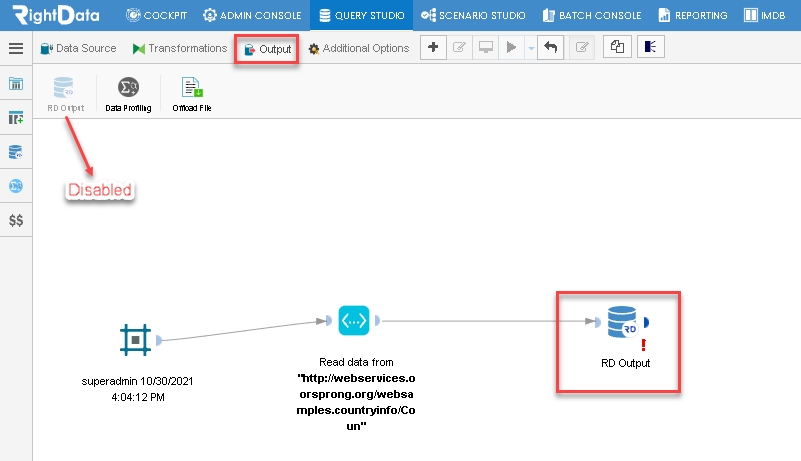
Task: Select the RD Output node on canvas
Action: click(x=622, y=322)
